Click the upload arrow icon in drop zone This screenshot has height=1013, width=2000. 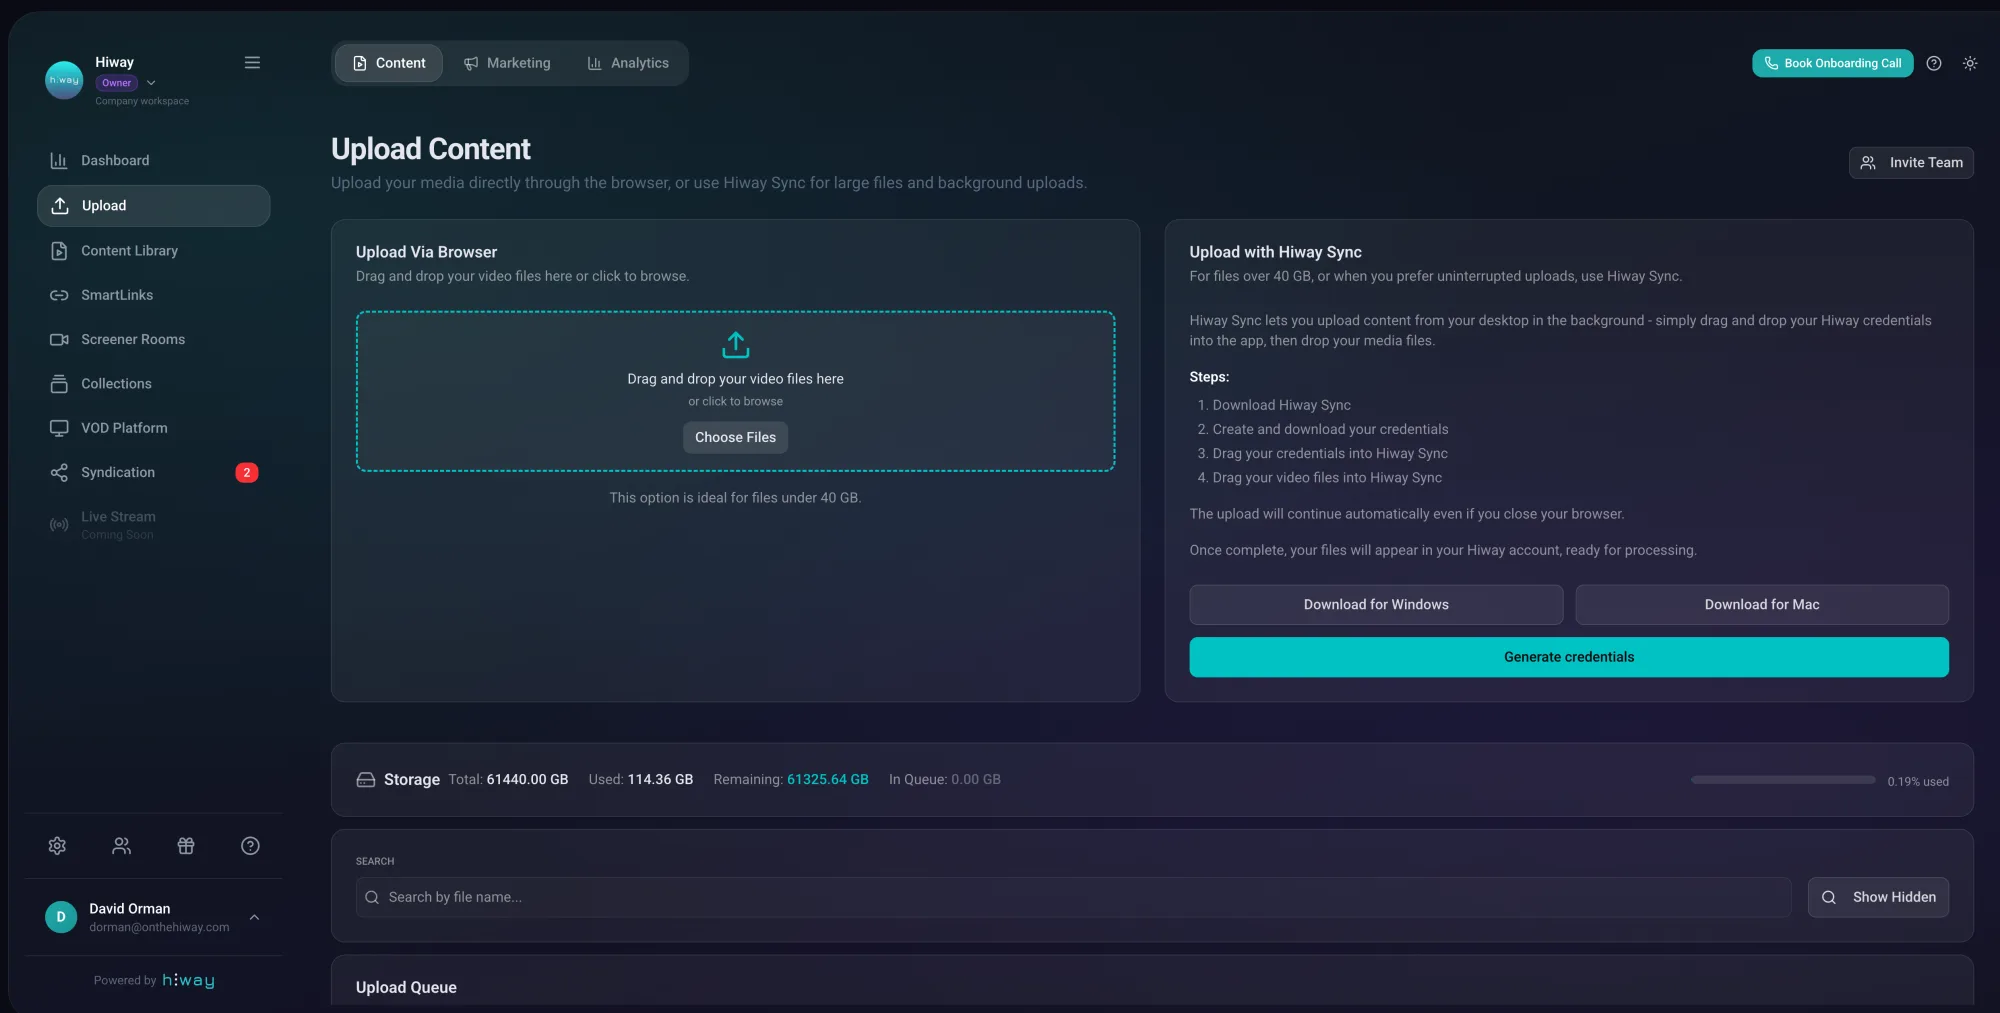736,345
